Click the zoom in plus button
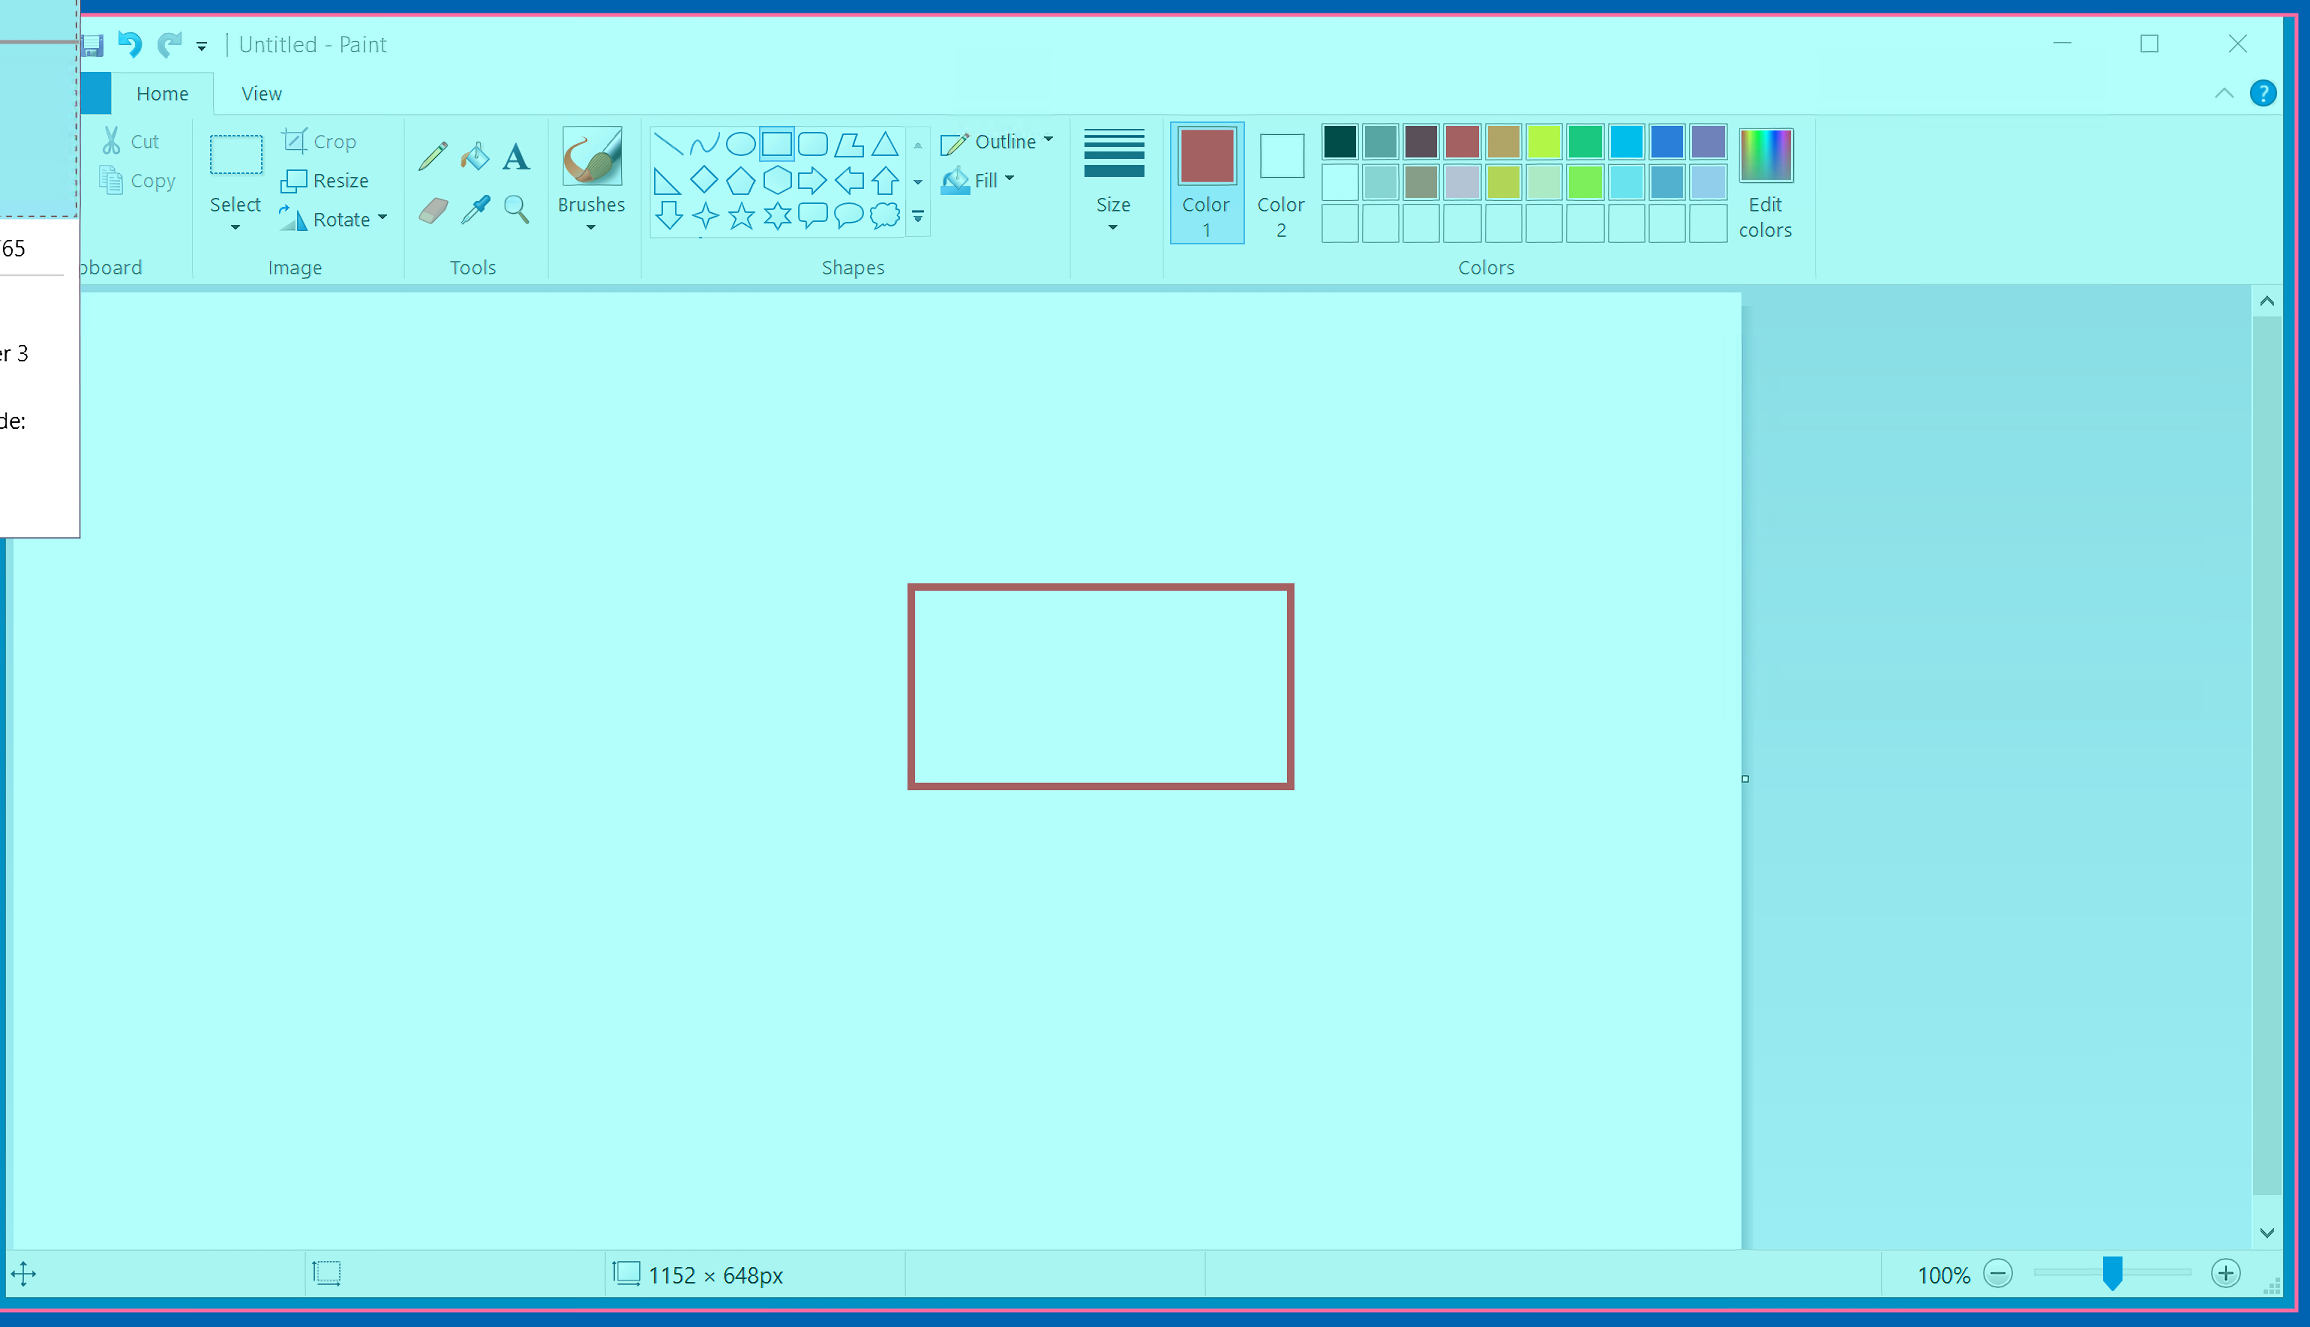 [x=2226, y=1274]
